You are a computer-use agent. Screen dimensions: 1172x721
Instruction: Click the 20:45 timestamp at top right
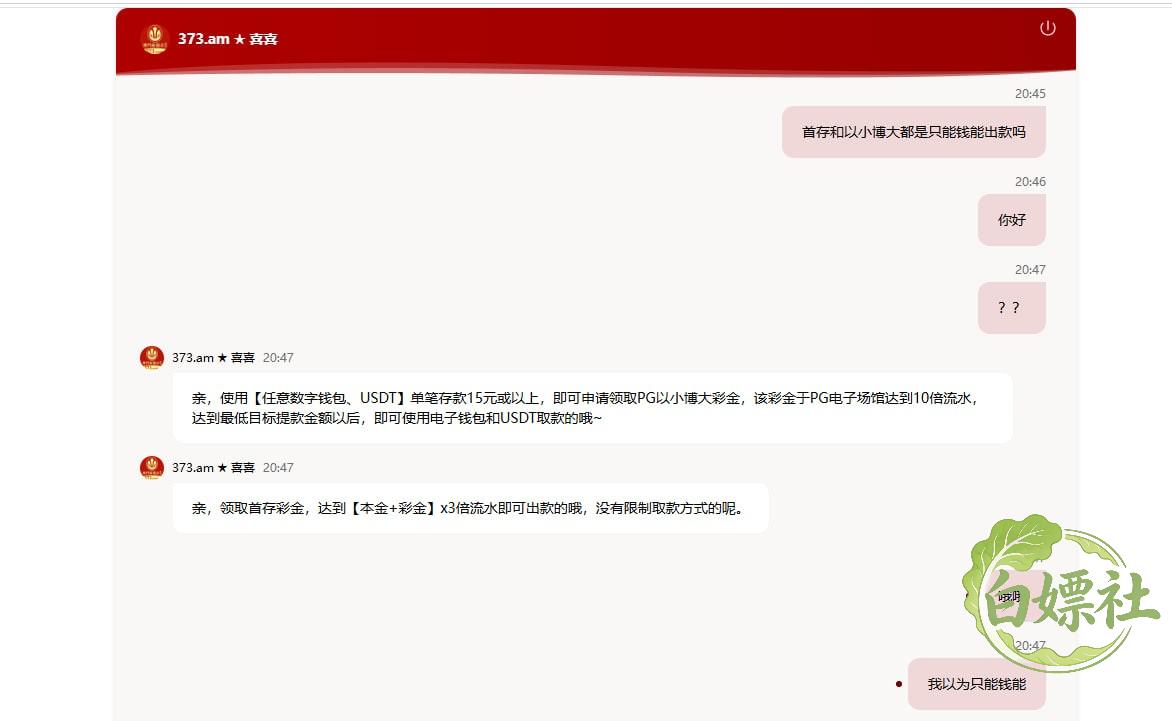pyautogui.click(x=1029, y=93)
